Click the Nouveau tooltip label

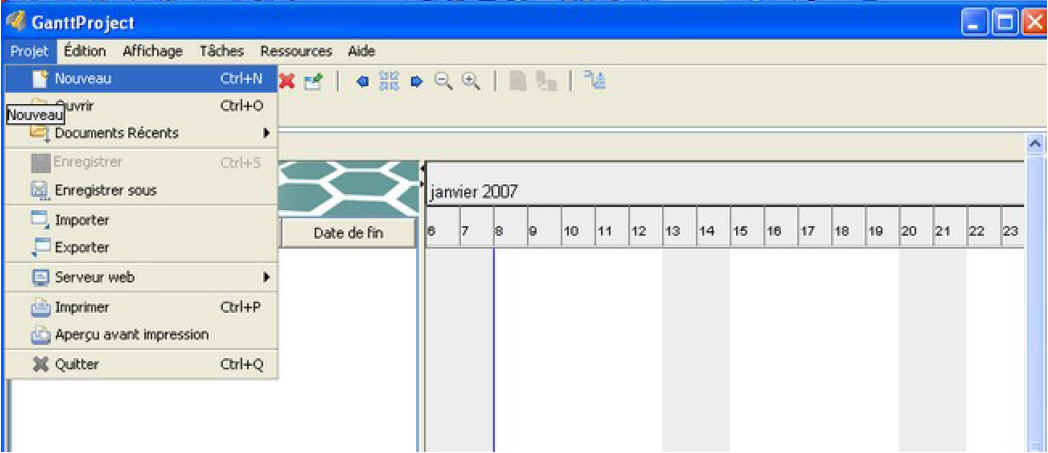[x=35, y=116]
